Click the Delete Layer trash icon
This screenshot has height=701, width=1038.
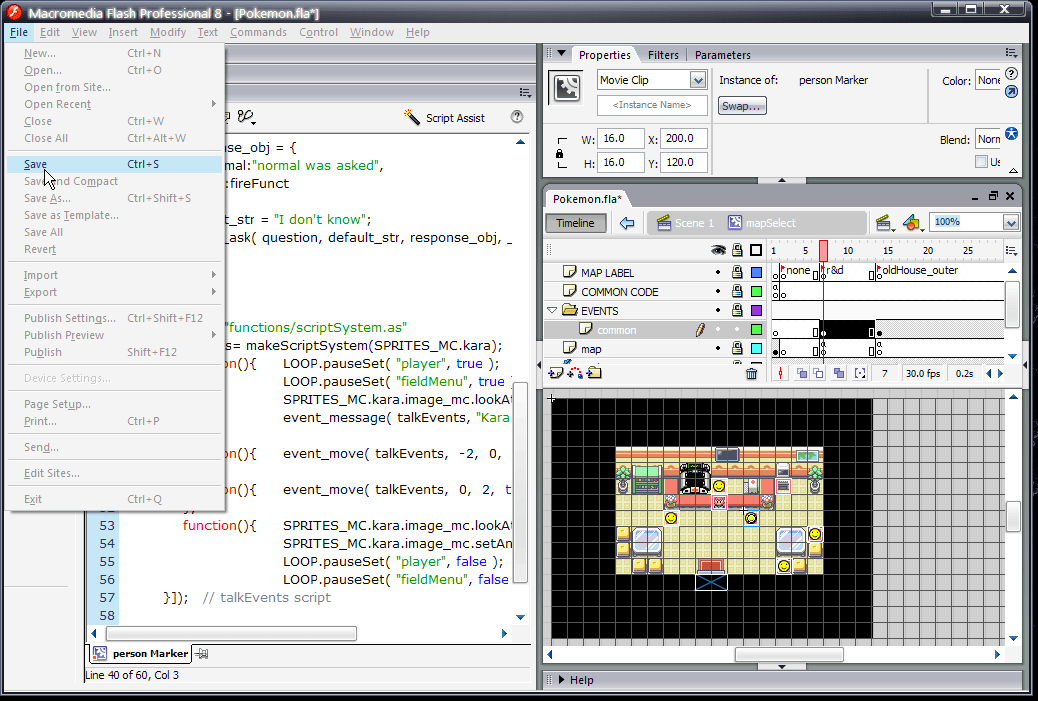(x=751, y=373)
